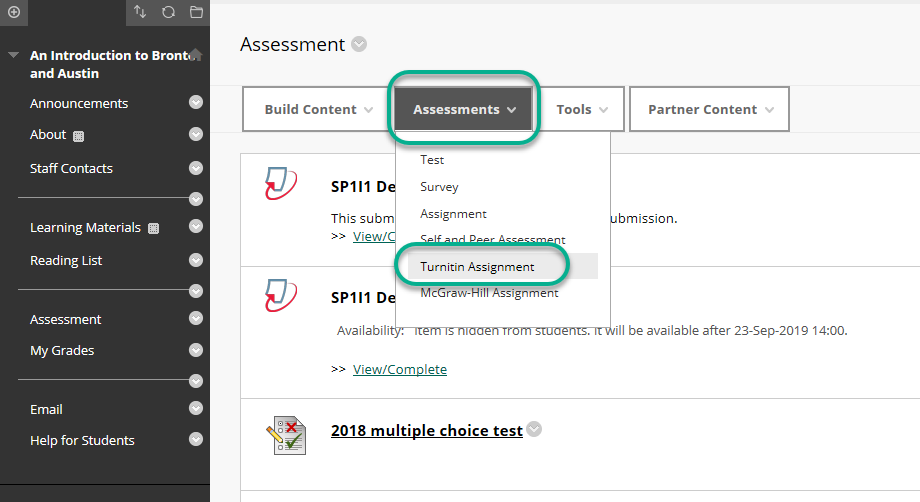Select McGraw-Hill Assignment option

point(489,293)
